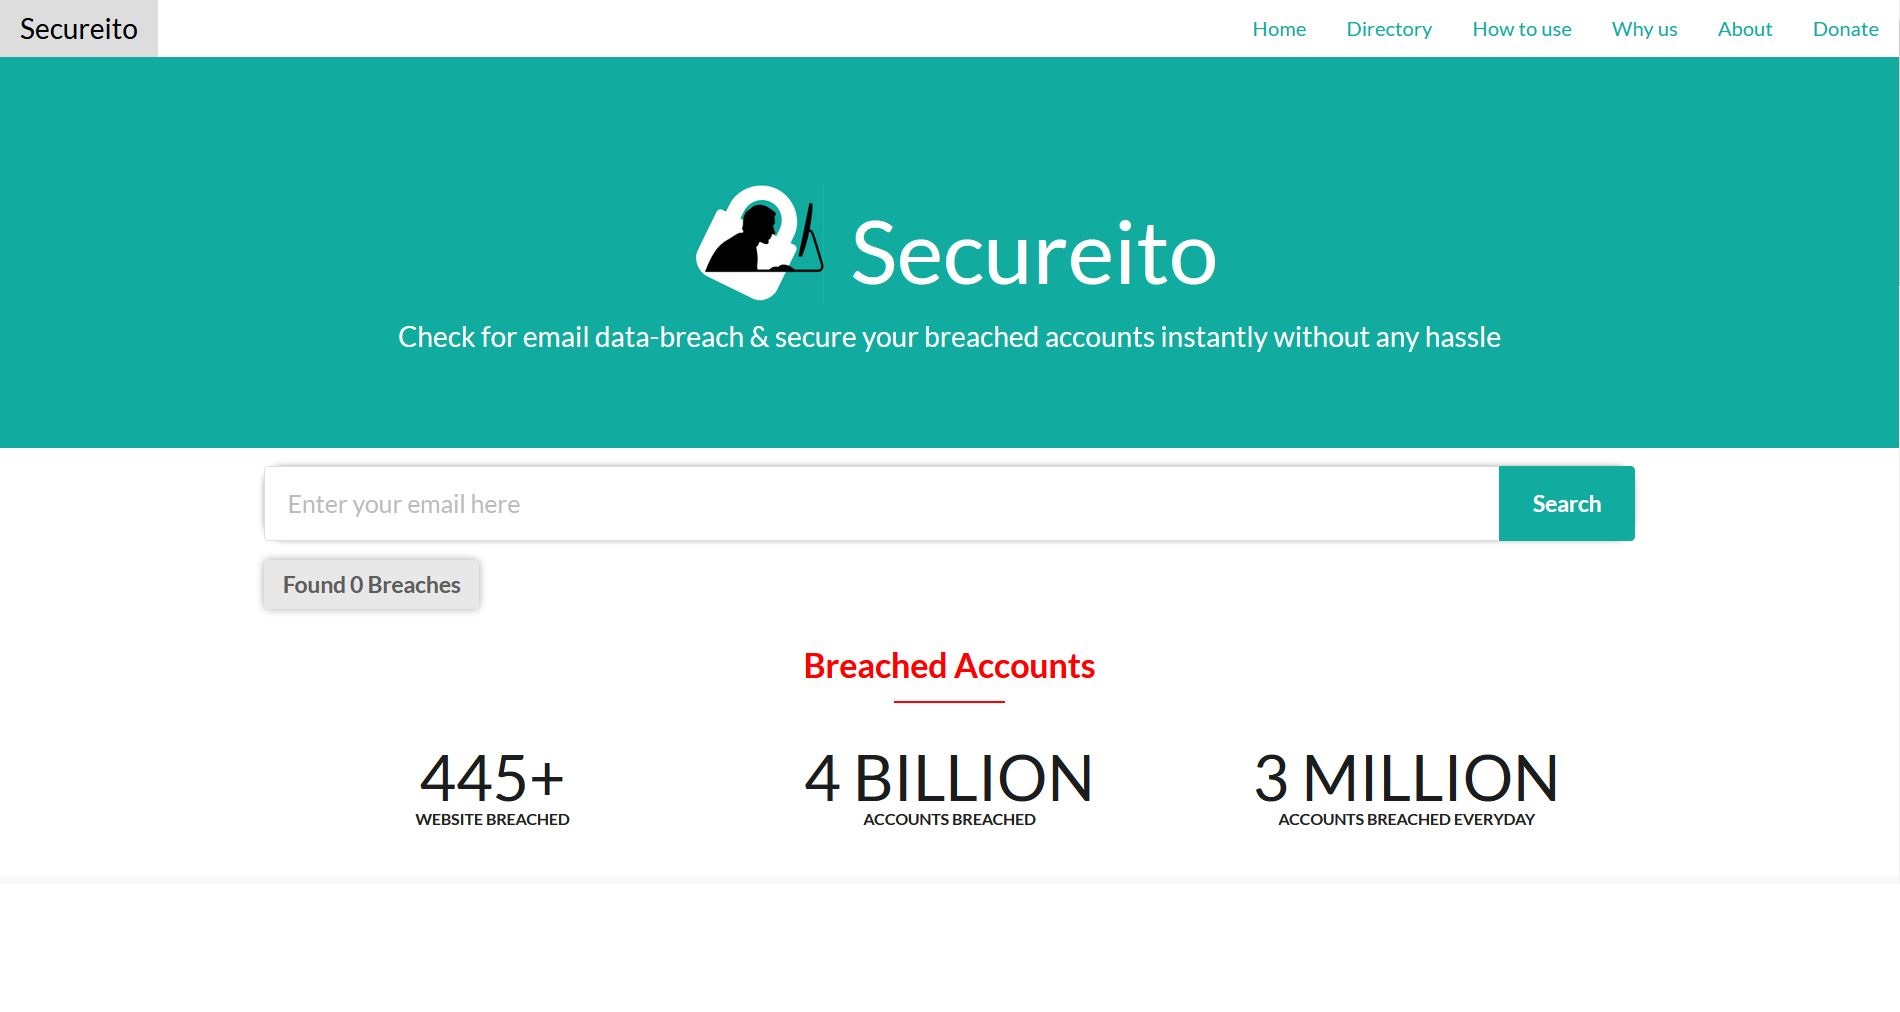
Task: Click the Donate link
Action: [x=1845, y=29]
